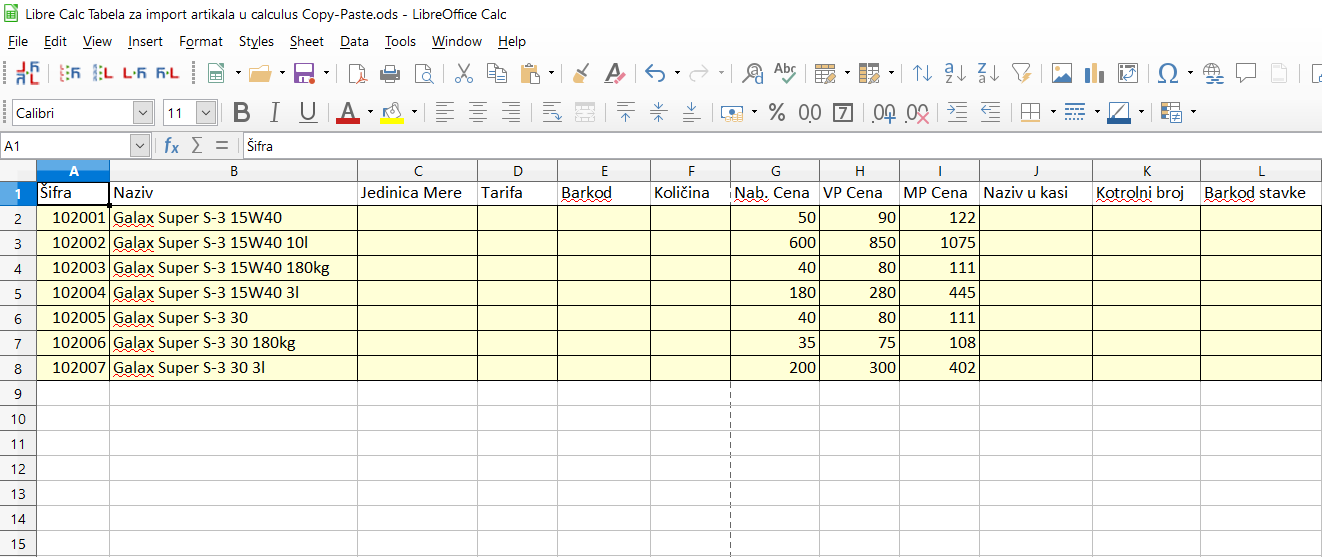Click the Print icon
1322x557 pixels.
[390, 73]
